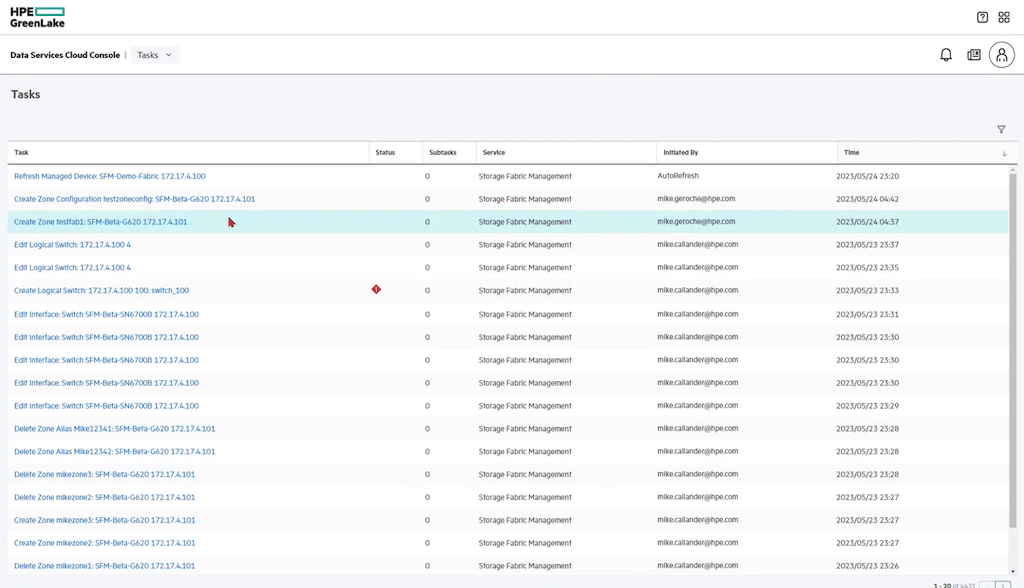Click time cell 2023/05/24 04:37
Screen dimensions: 1024x588
click(867, 222)
